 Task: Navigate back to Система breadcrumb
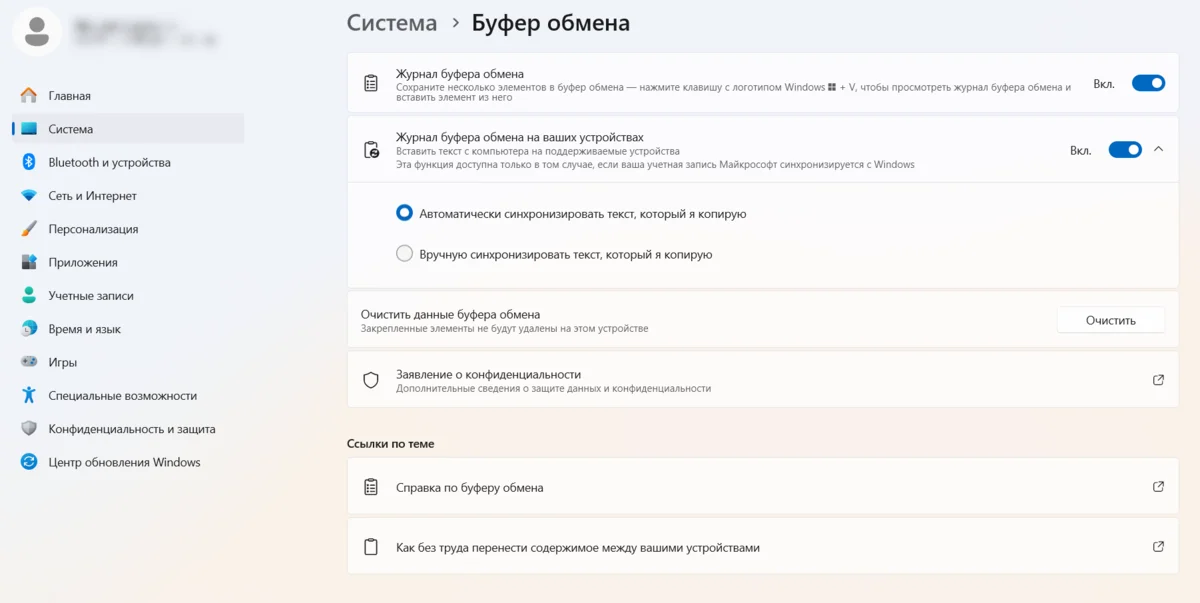[391, 23]
